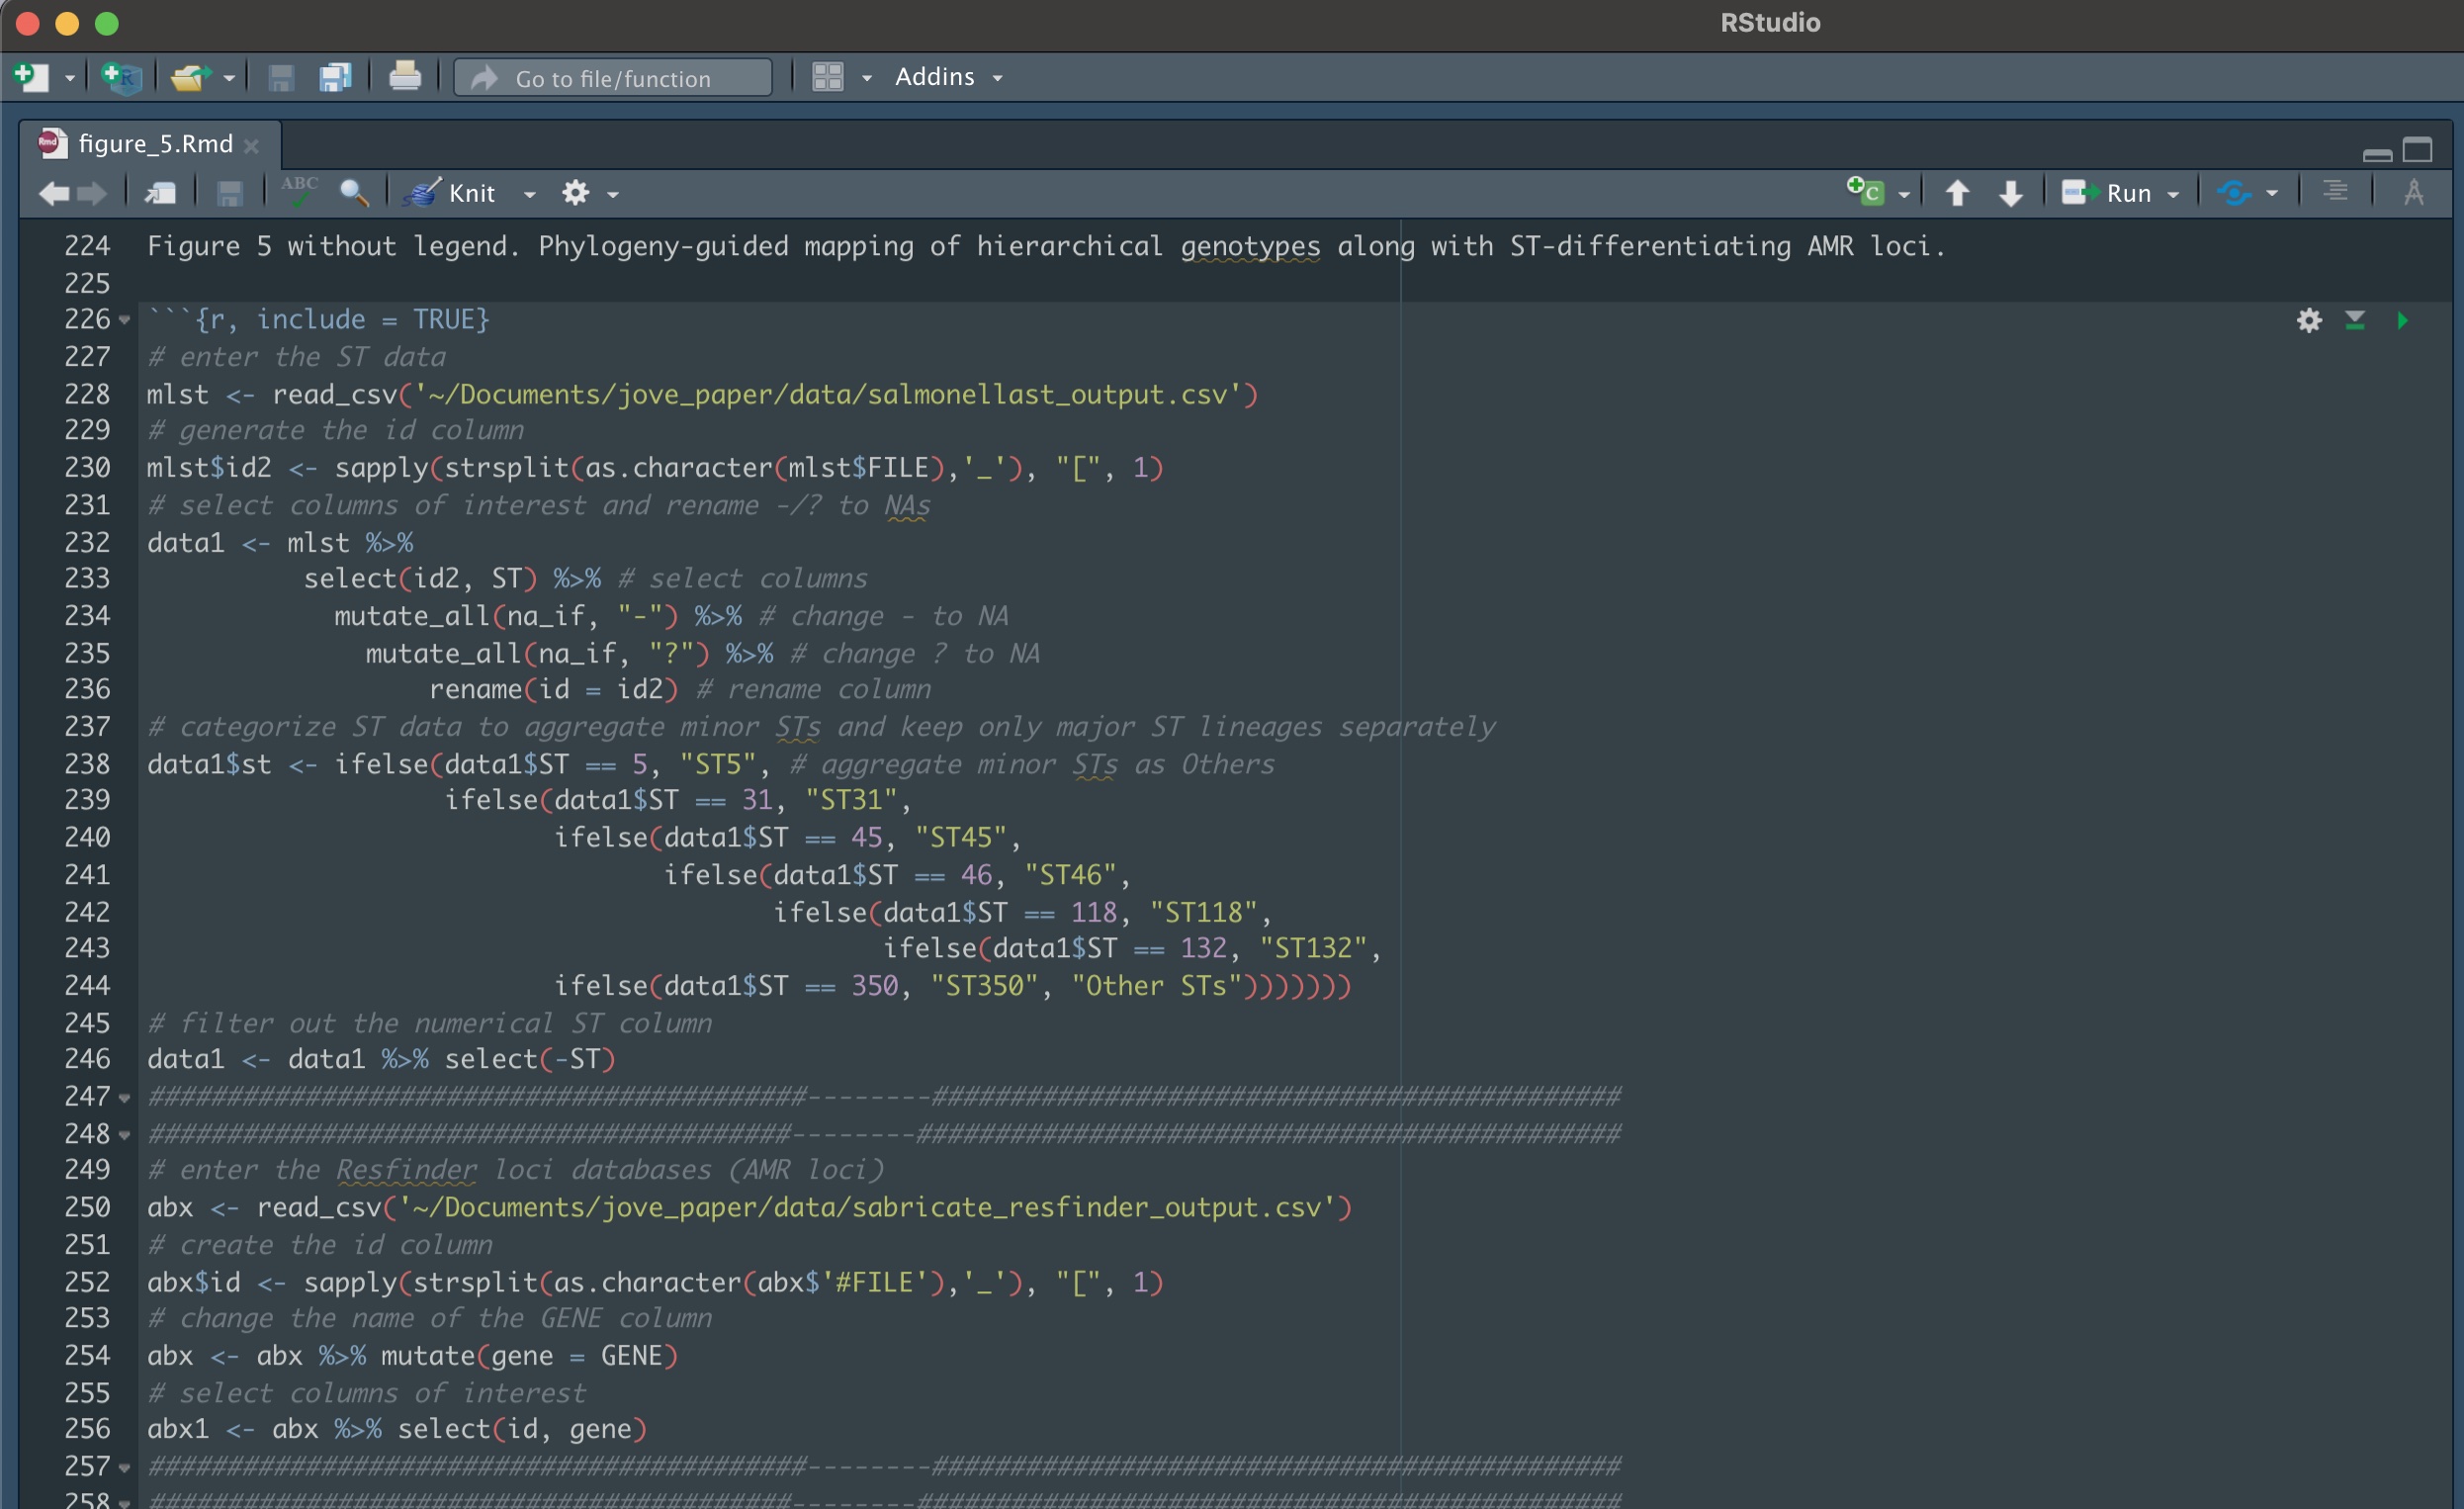Click the Create a project icon
Image resolution: width=2464 pixels, height=1509 pixels.
click(121, 77)
